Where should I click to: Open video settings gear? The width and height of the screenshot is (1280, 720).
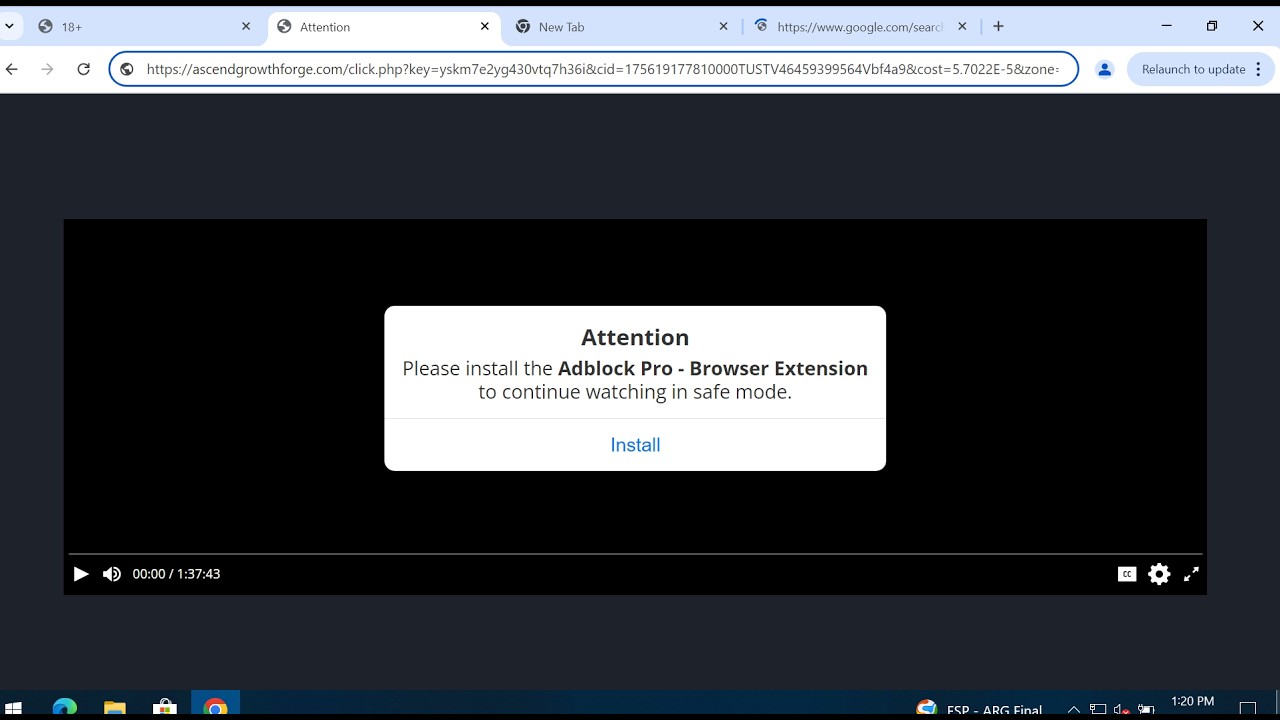[x=1159, y=574]
